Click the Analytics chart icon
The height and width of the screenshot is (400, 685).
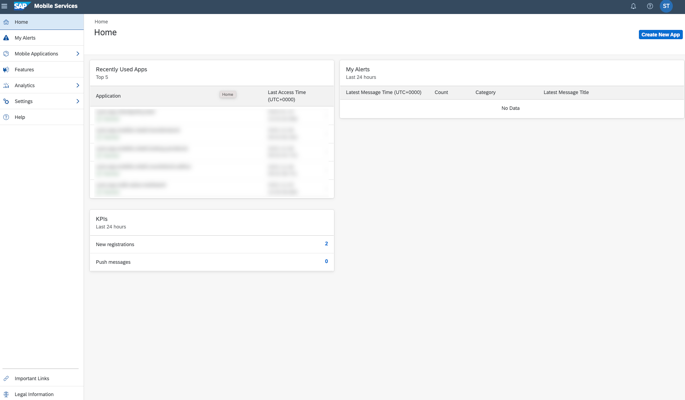pos(6,86)
